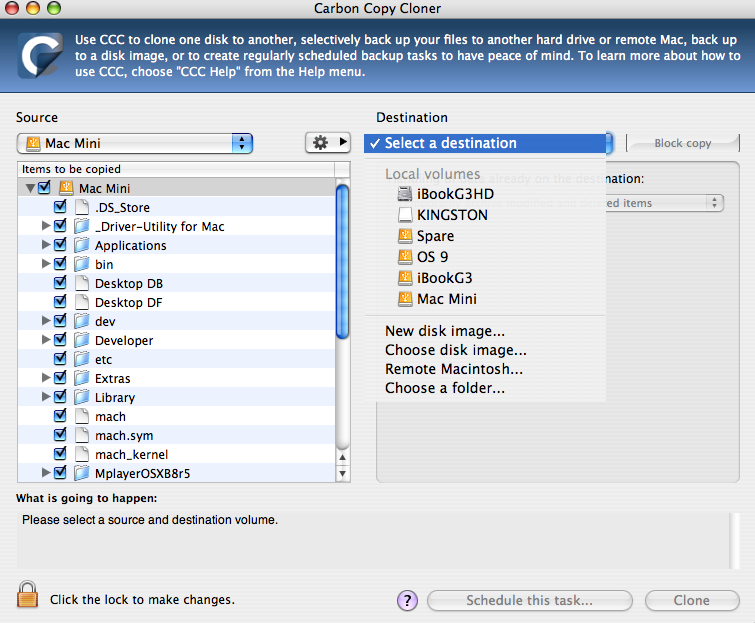Click the mach_kernel file icon
The image size is (755, 623).
pos(82,454)
